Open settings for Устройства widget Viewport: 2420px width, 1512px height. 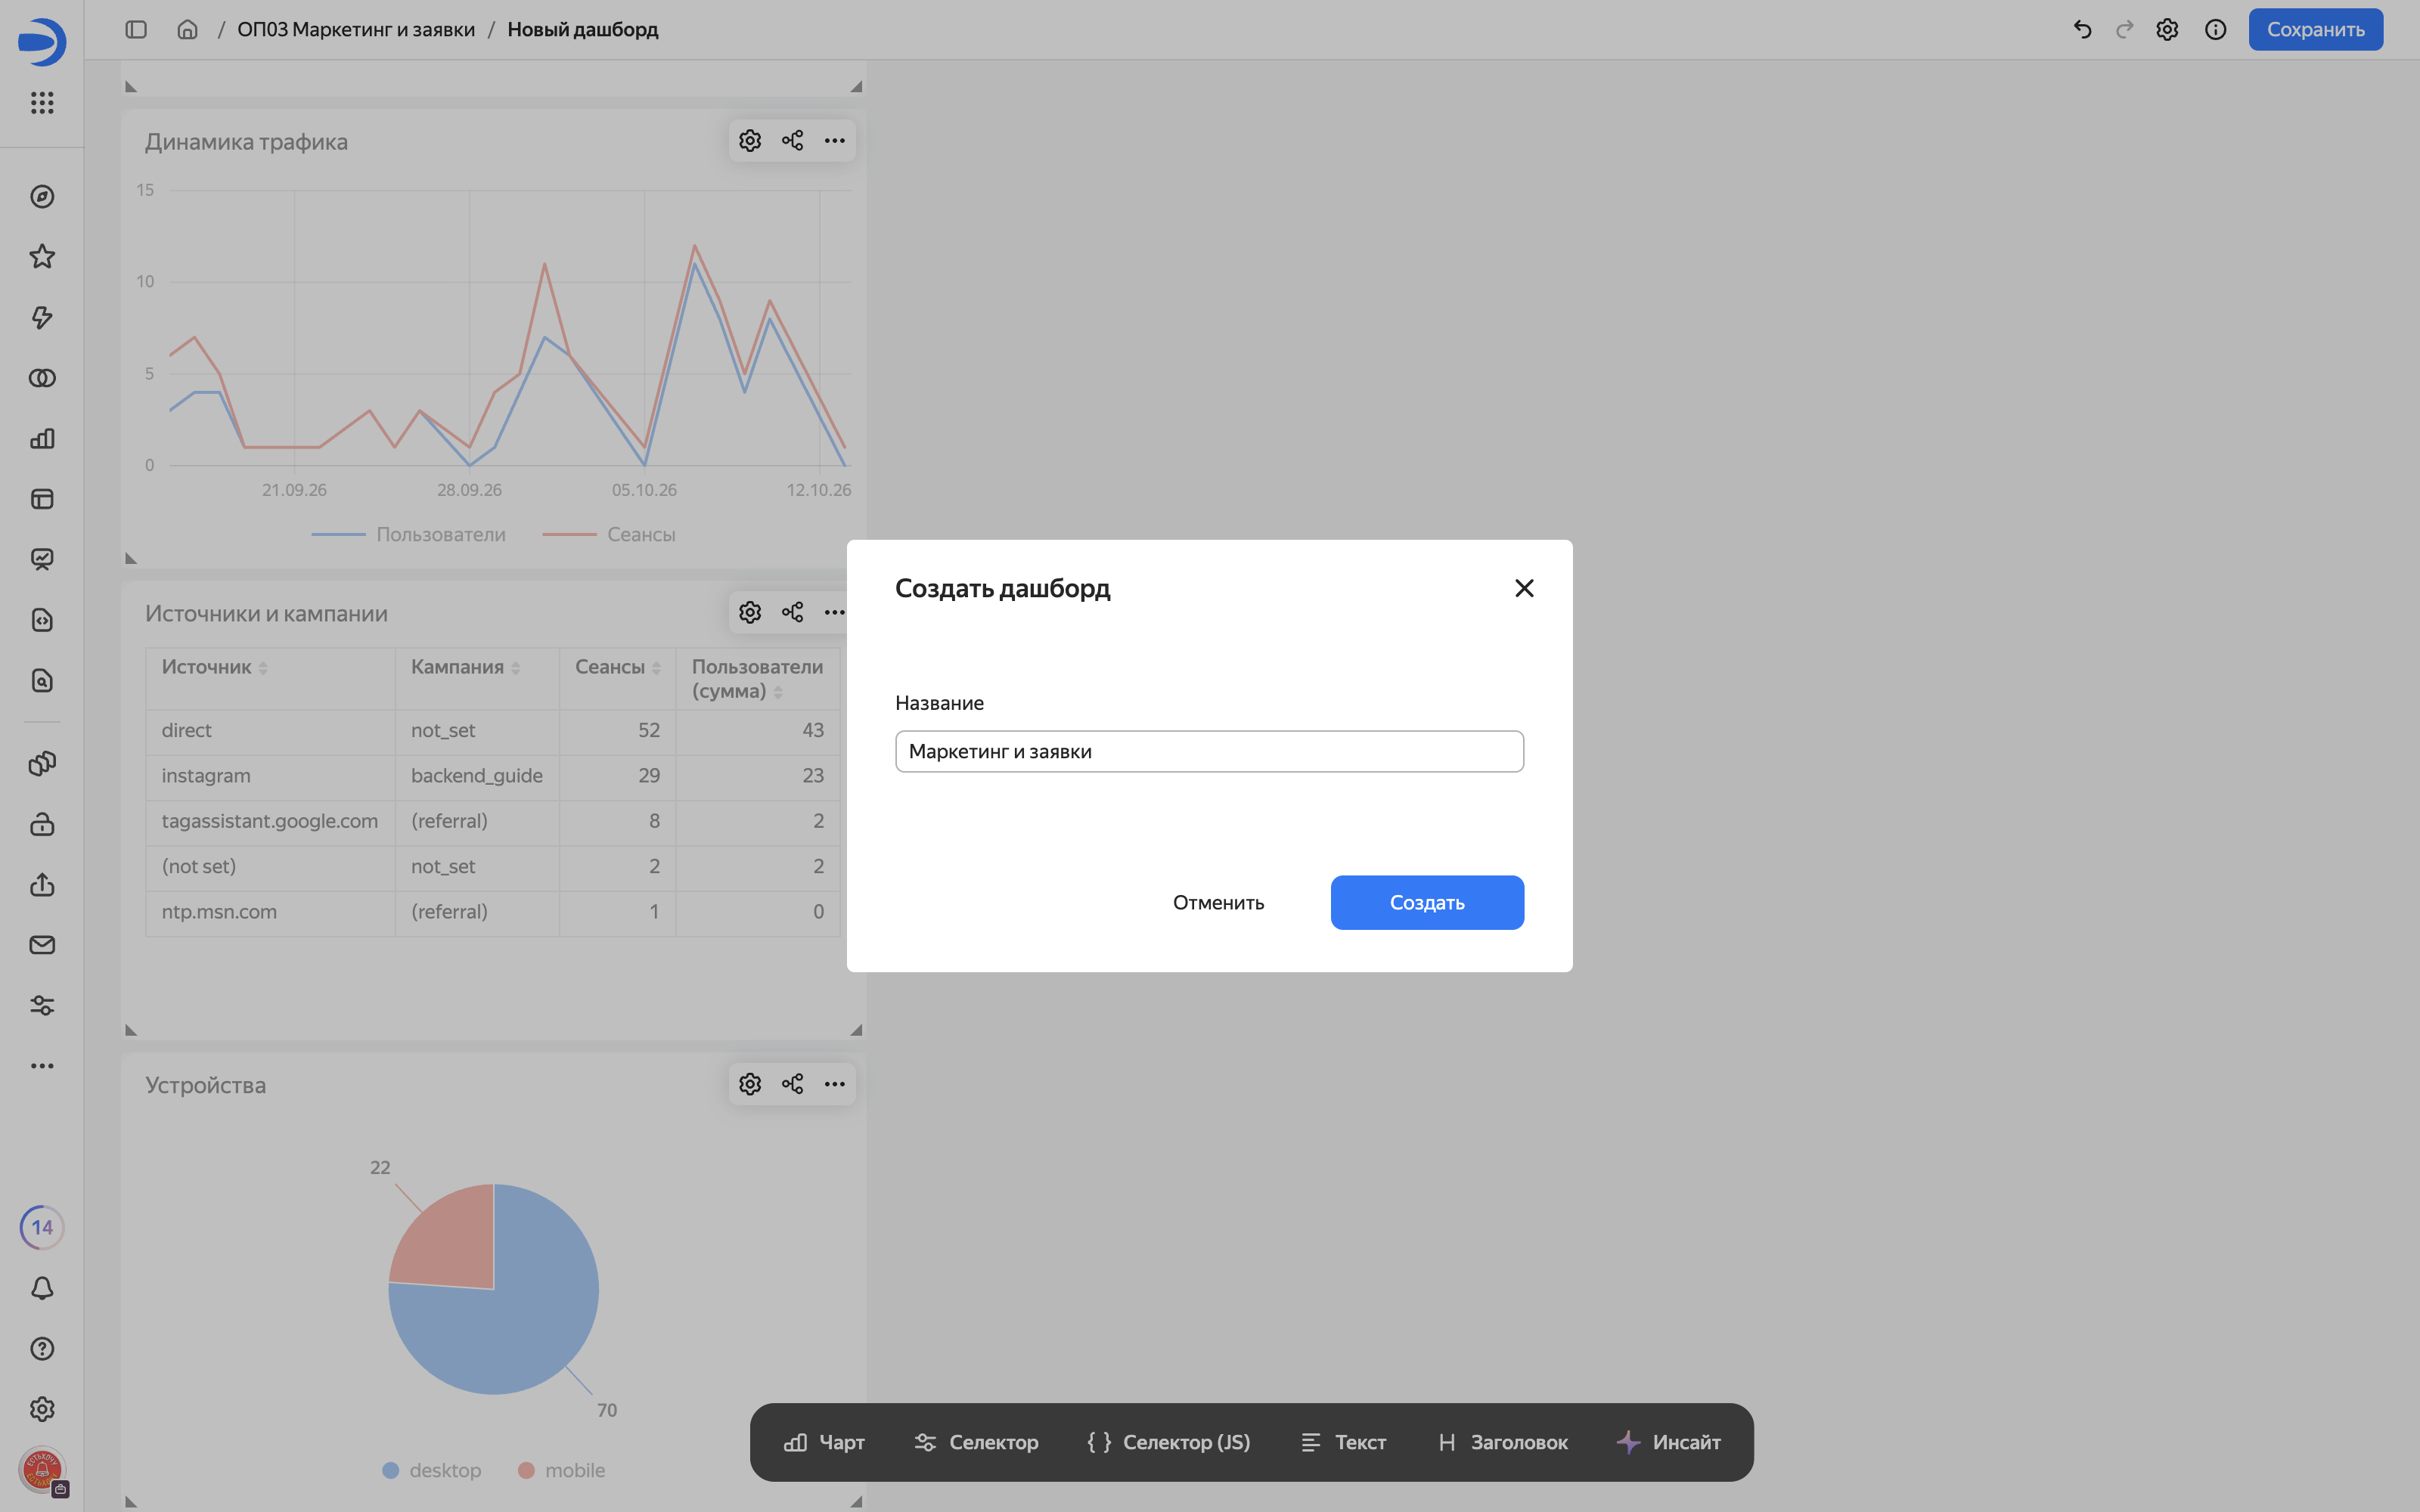[x=750, y=1084]
